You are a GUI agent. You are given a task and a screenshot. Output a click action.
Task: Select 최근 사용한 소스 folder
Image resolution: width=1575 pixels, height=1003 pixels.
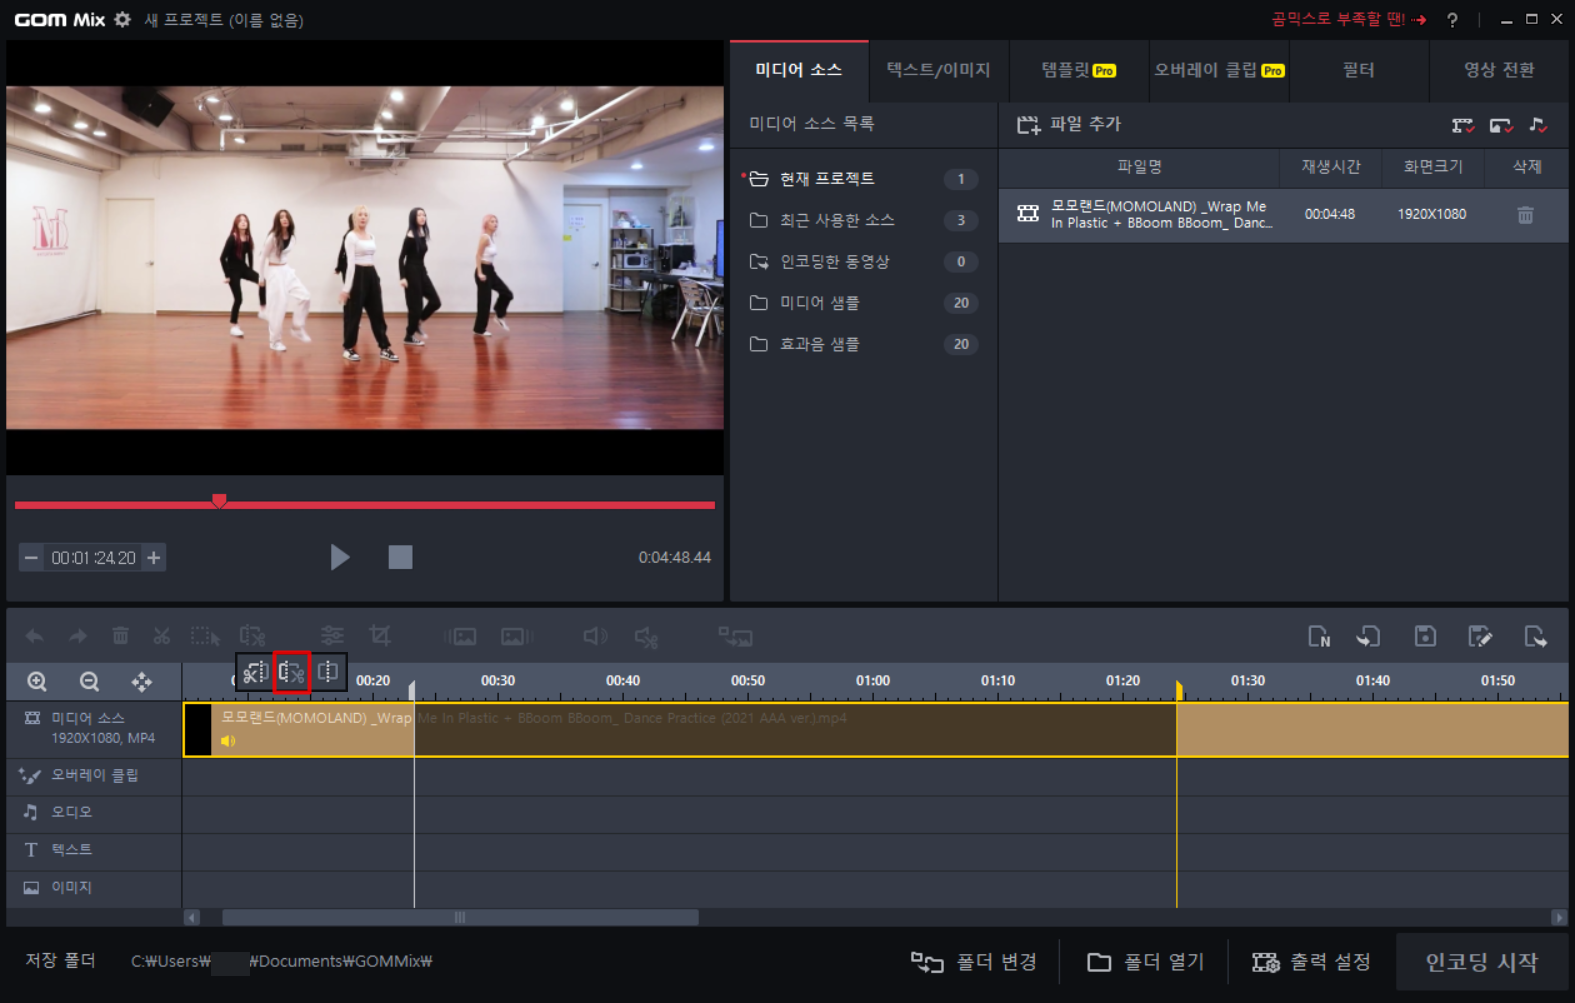click(863, 220)
